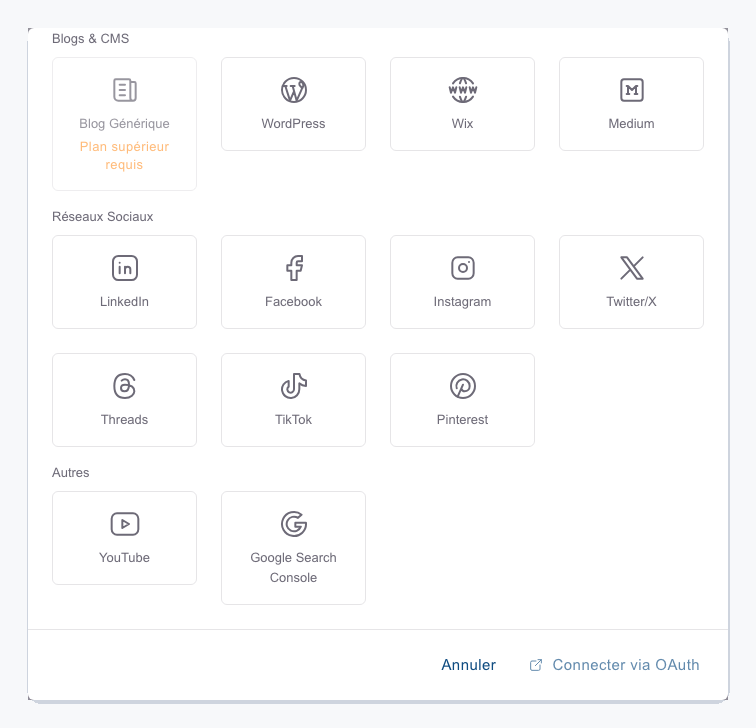
Task: Click the 'Autres' section heading
Action: pos(71,473)
